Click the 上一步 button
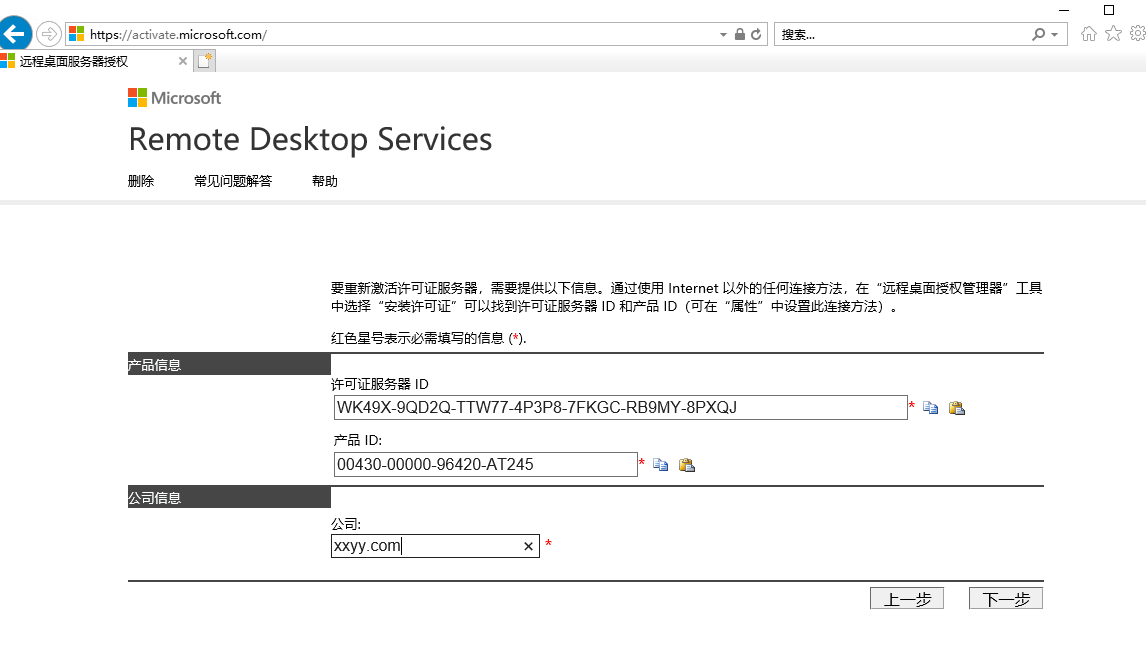The width and height of the screenshot is (1146, 648). (907, 598)
